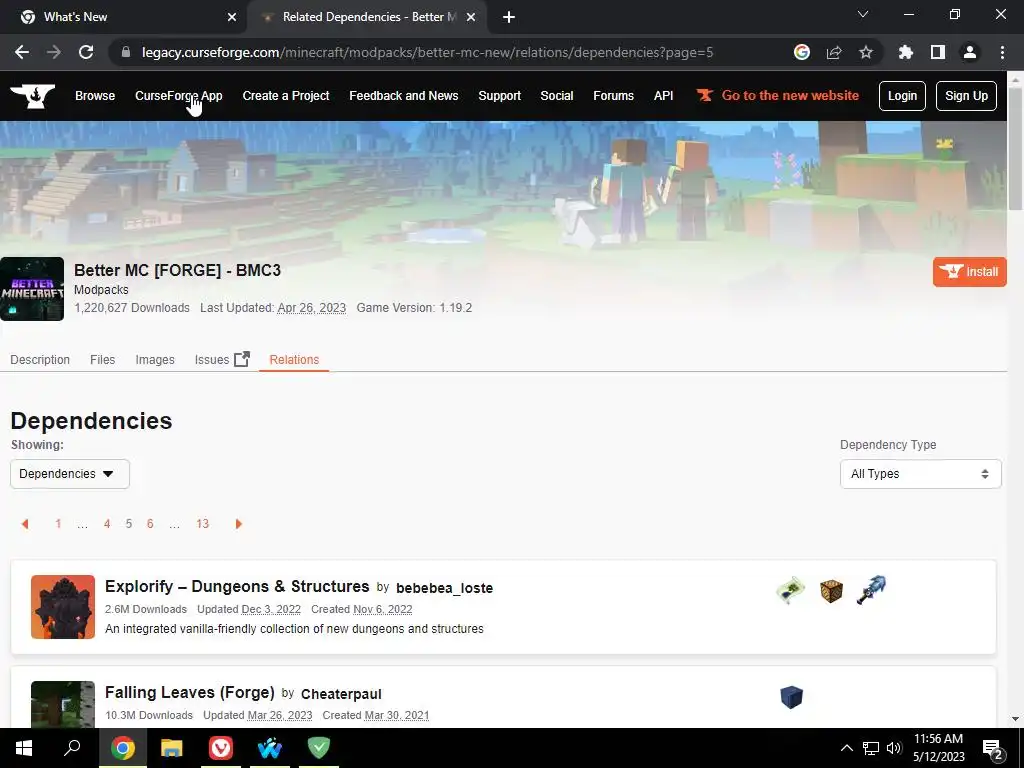The height and width of the screenshot is (768, 1024).
Task: Go to the previous page arrow in the pagination
Action: [x=25, y=524]
